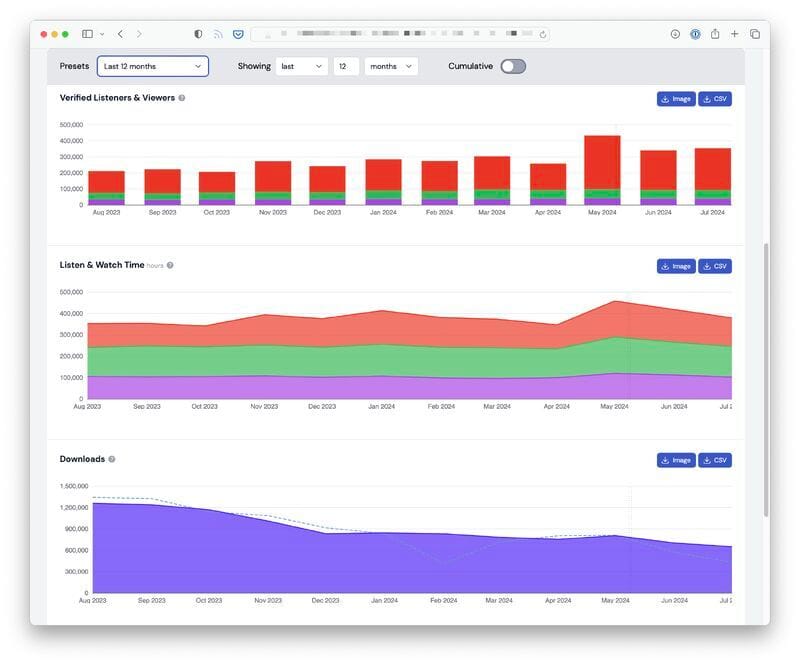
Task: Export Listen & Watch Time CSV
Action: [x=715, y=266]
